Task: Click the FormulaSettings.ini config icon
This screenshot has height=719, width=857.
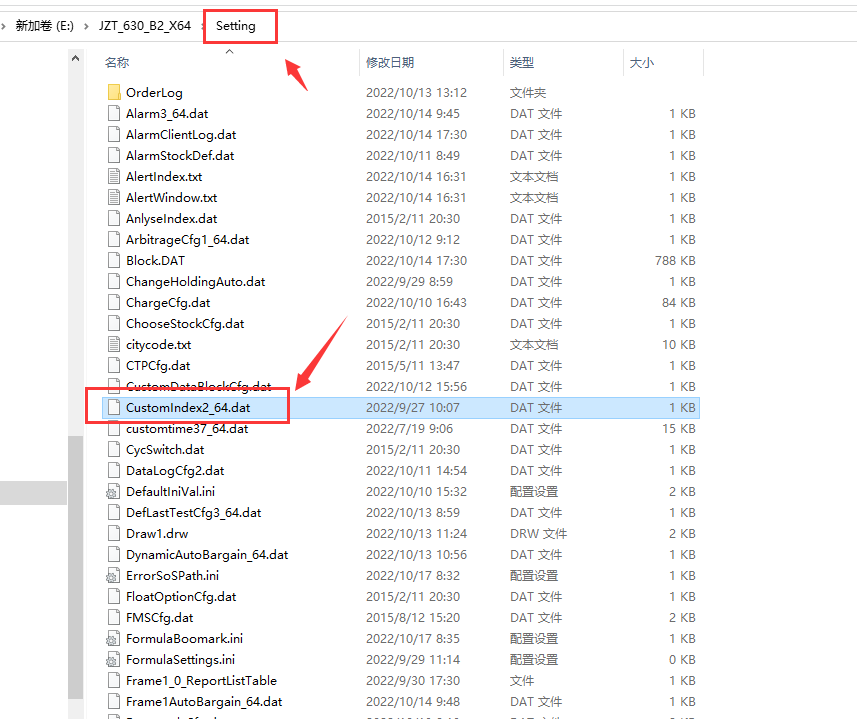Action: click(113, 660)
